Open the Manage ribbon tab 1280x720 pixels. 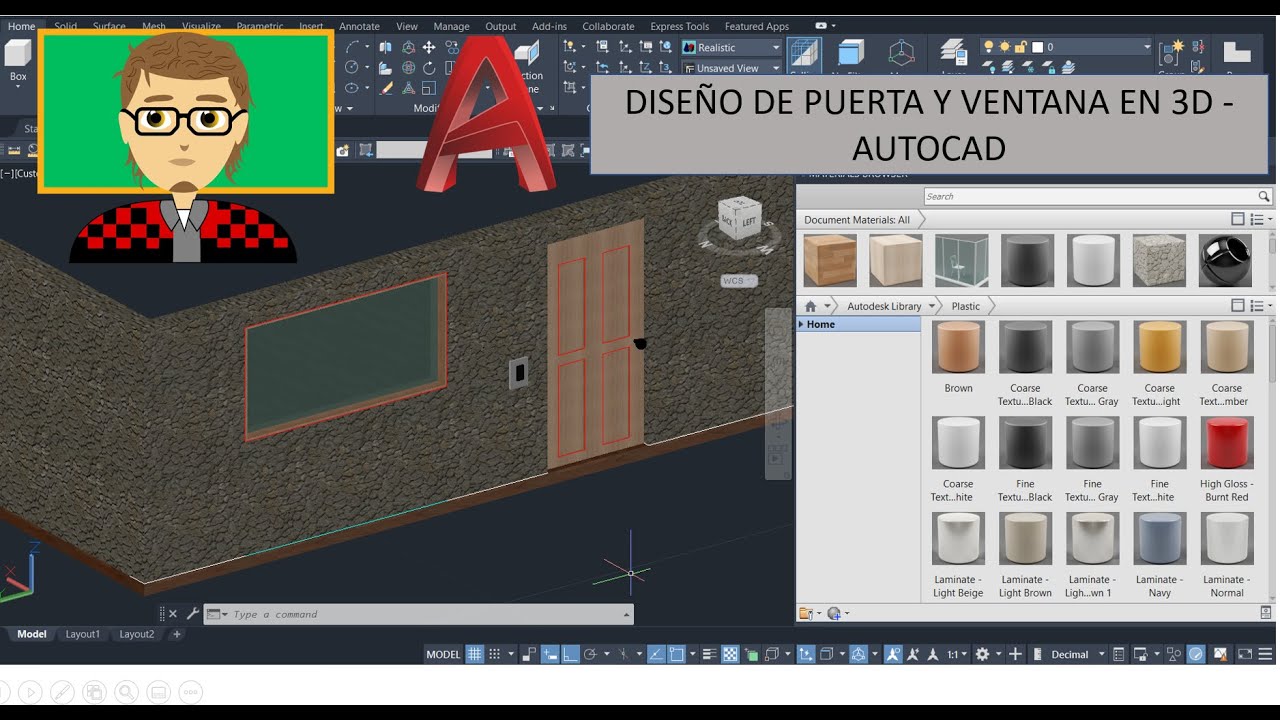click(x=451, y=27)
